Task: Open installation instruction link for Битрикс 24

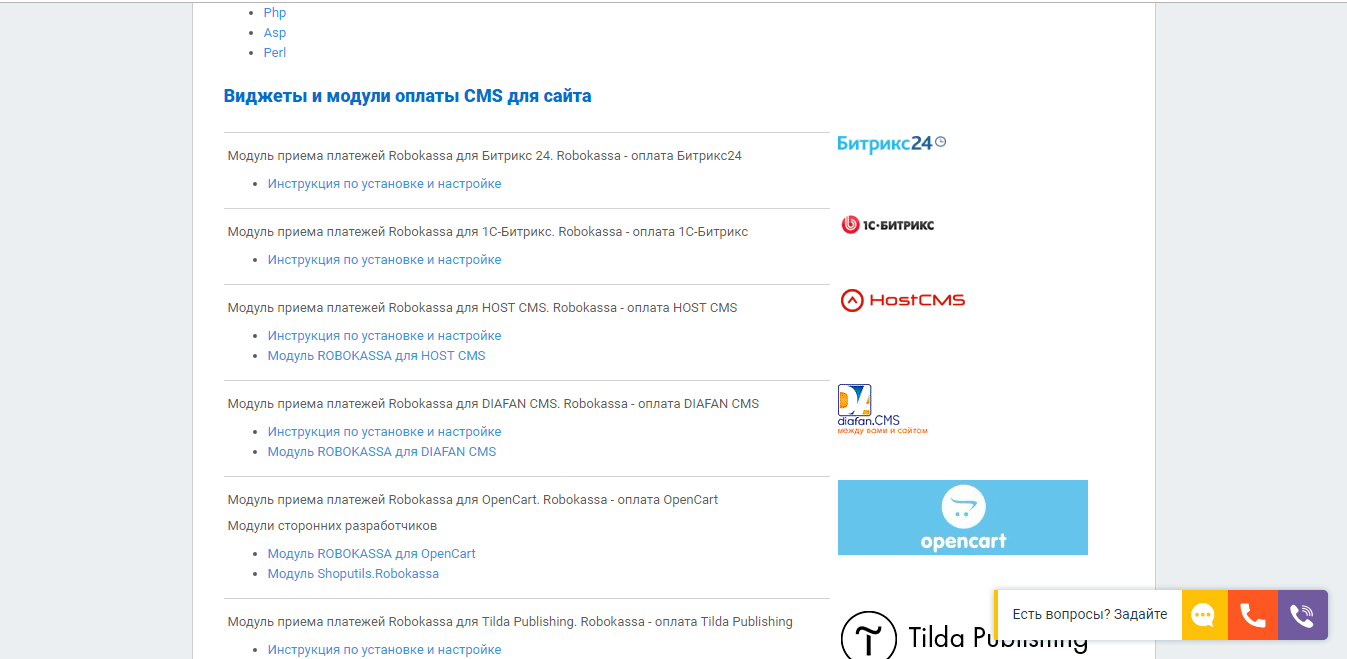Action: [x=384, y=184]
